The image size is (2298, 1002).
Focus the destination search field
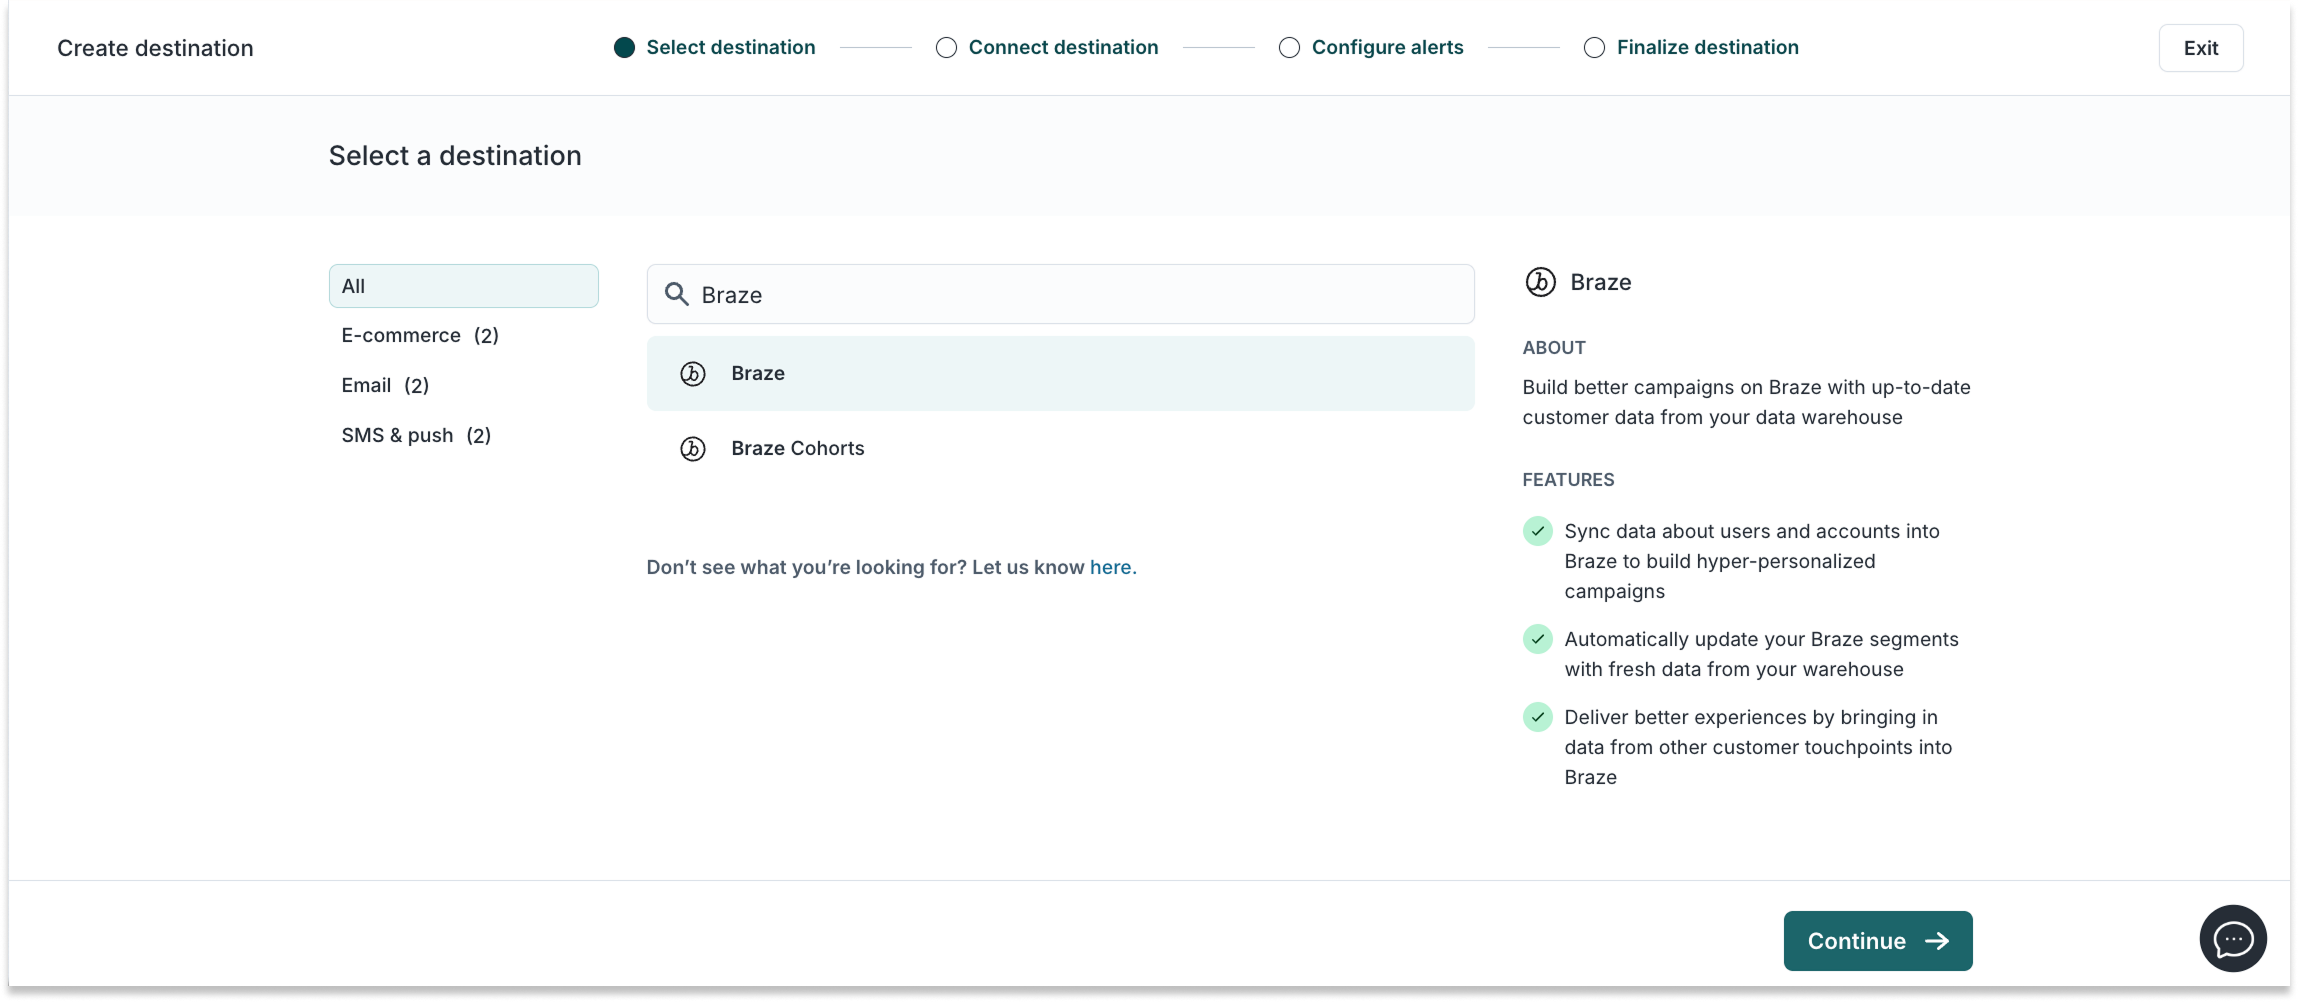(x=1080, y=295)
